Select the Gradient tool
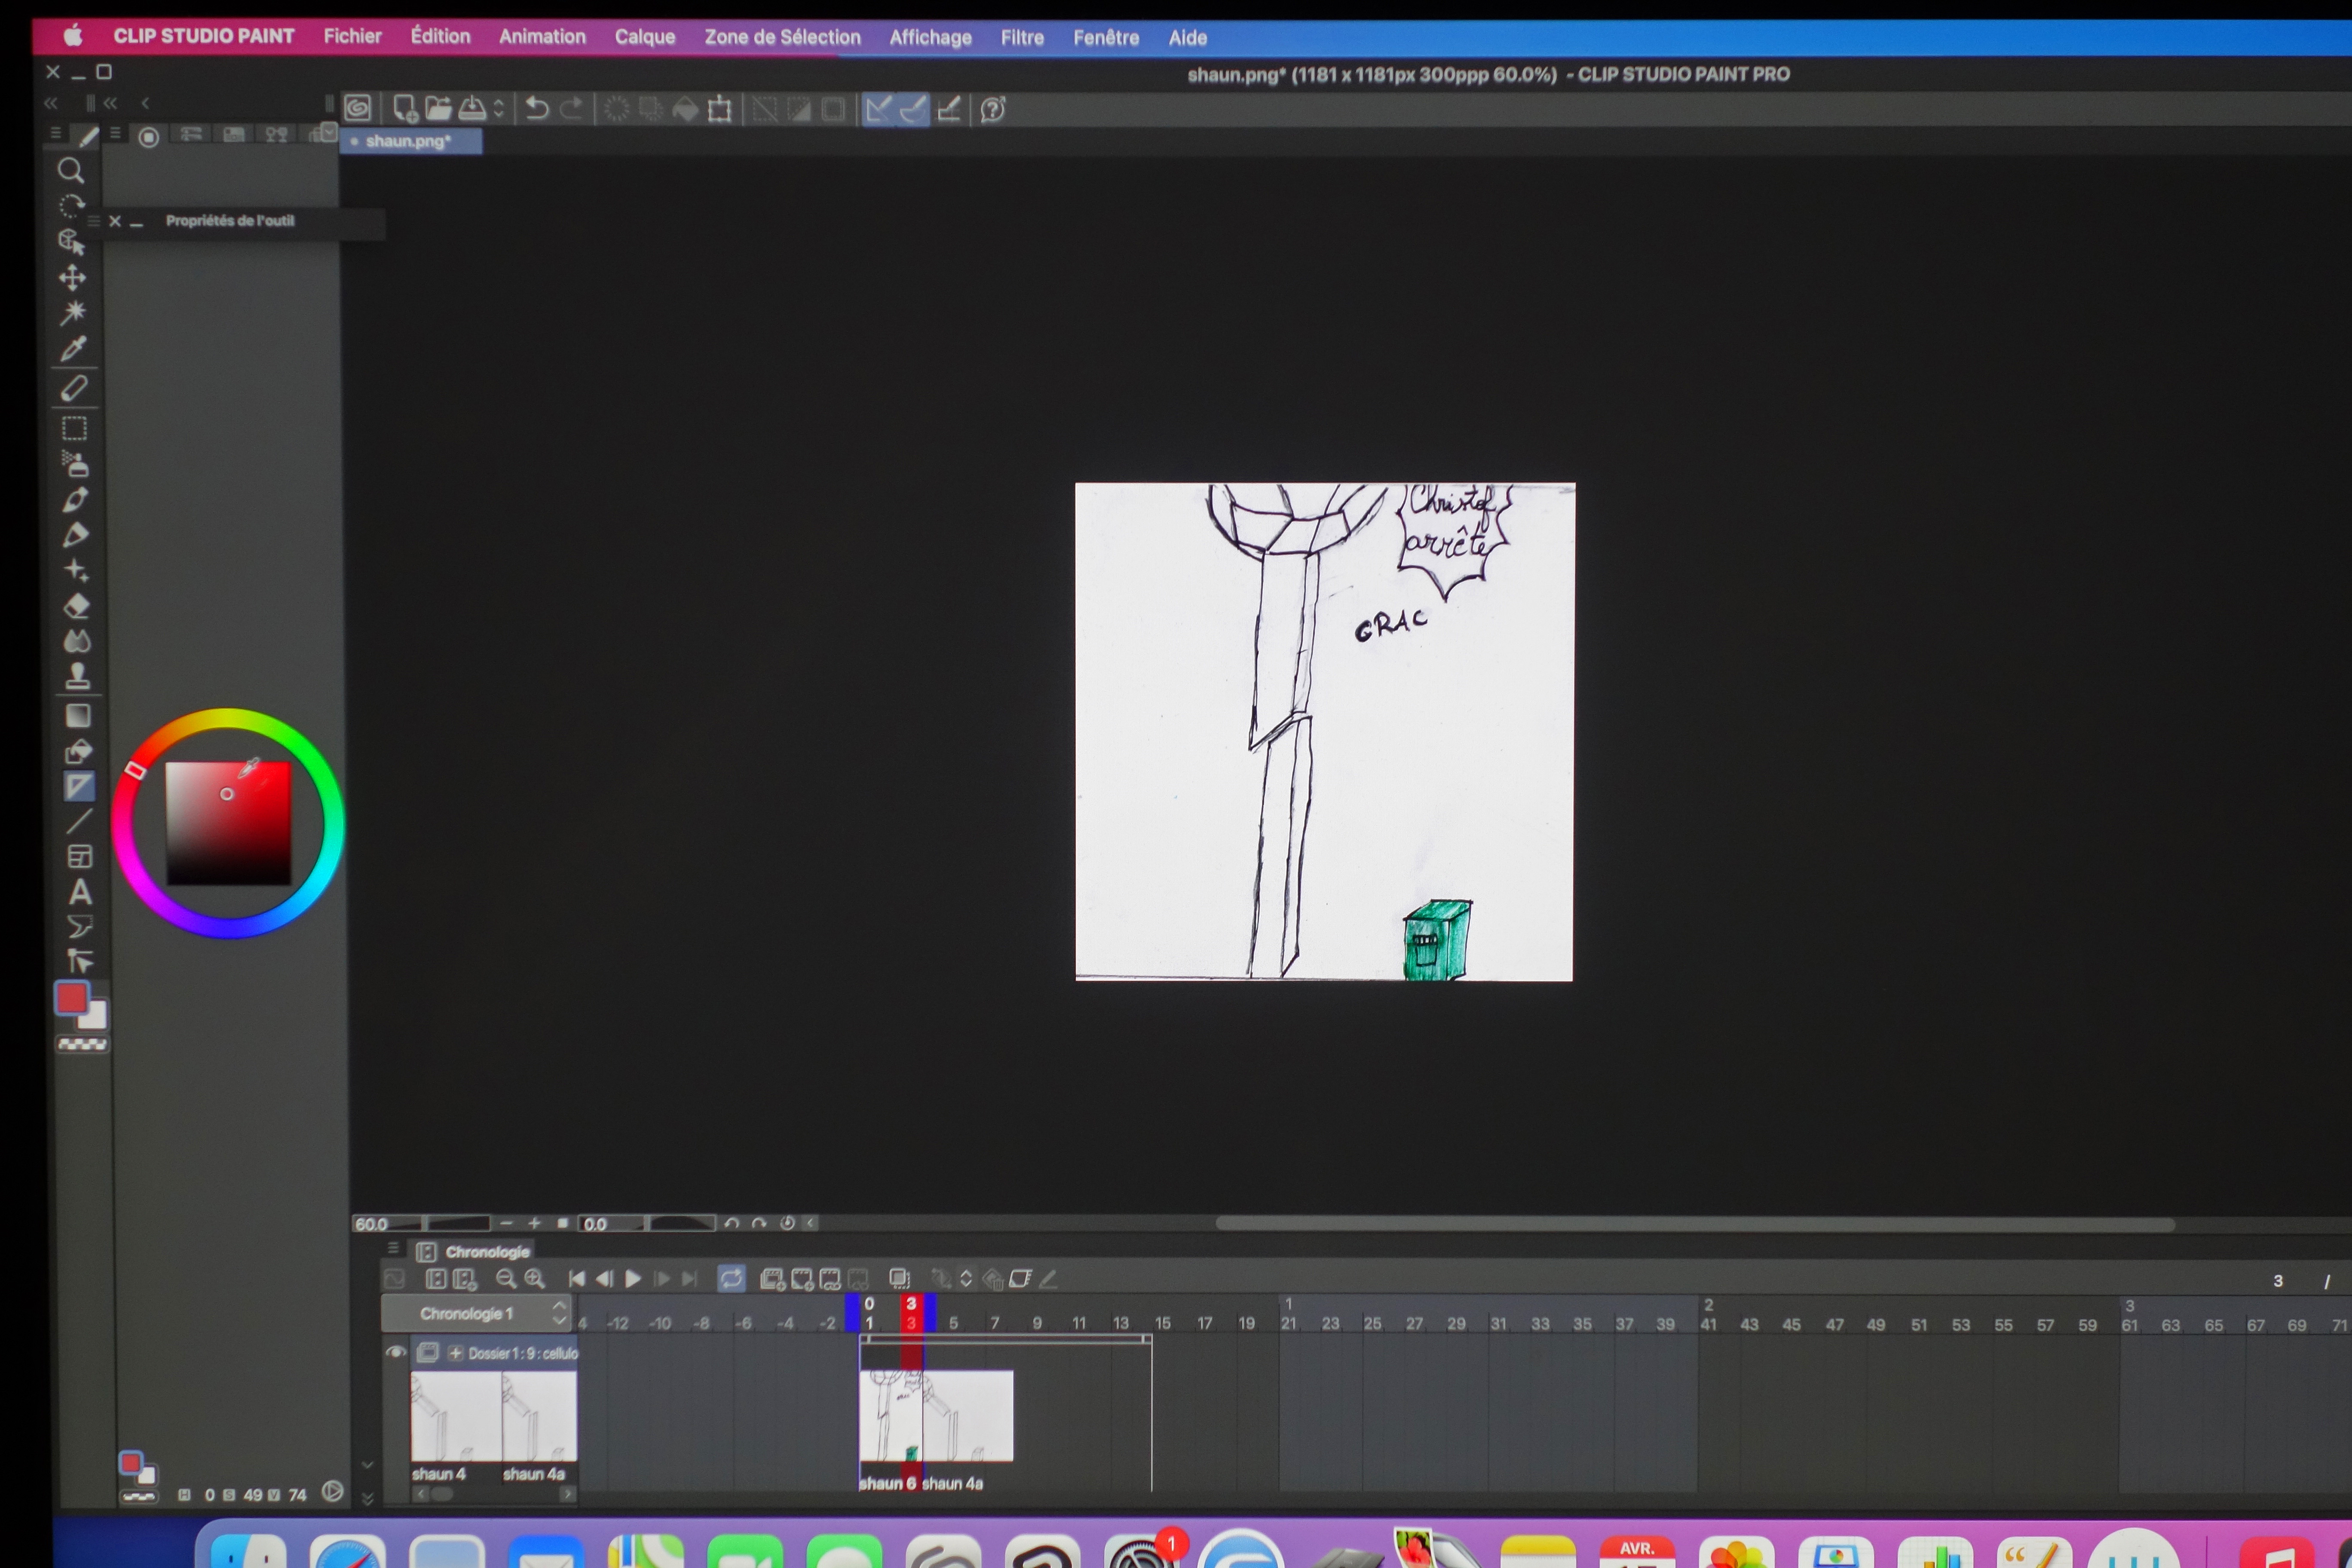Image resolution: width=2352 pixels, height=1568 pixels. (77, 716)
